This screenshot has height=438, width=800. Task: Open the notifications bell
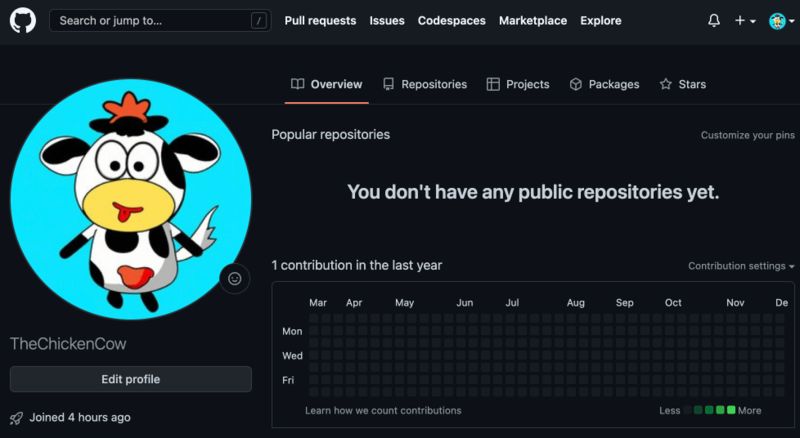point(714,21)
